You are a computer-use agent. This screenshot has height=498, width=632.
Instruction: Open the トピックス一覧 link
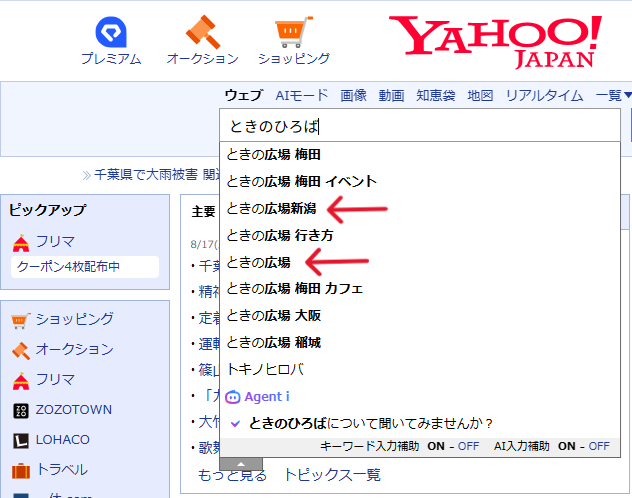click(x=332, y=475)
